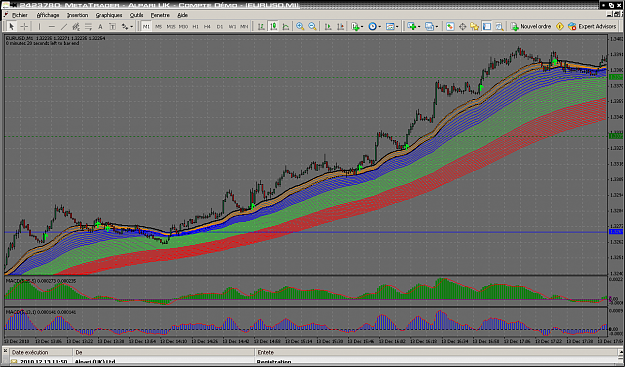Open the Navigator folder-star icon
This screenshot has width=625, height=367.
point(474,27)
